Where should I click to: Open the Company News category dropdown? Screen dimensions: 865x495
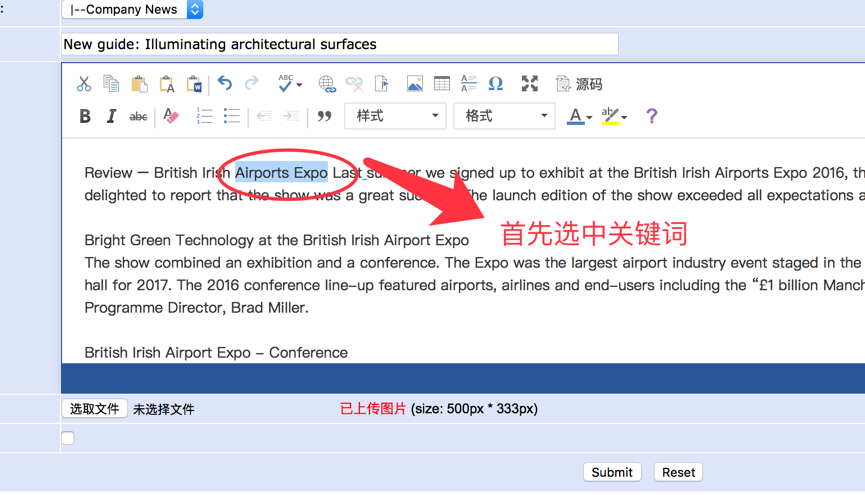[132, 9]
